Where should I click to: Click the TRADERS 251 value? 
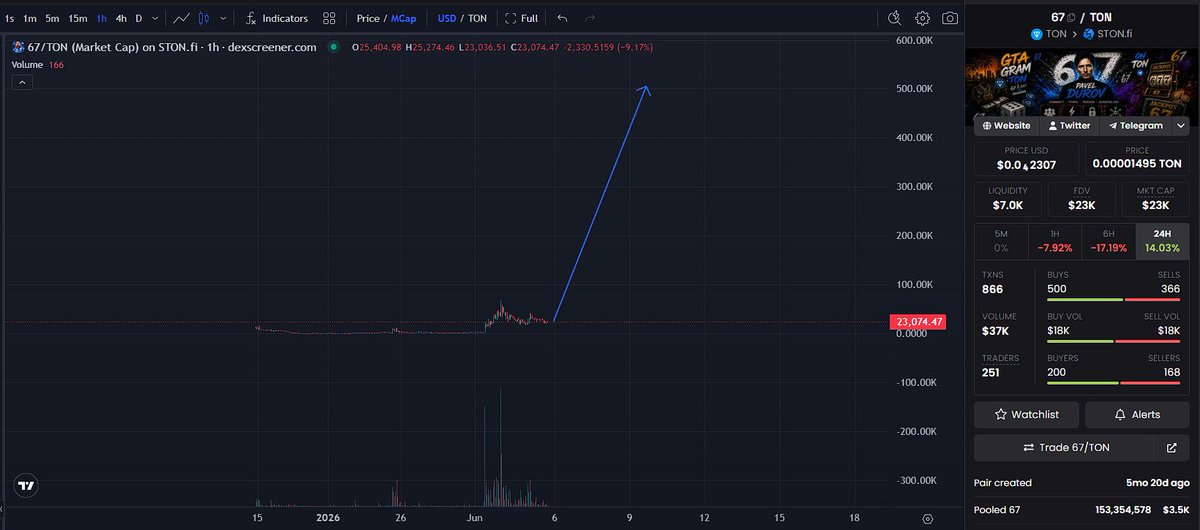(x=992, y=372)
